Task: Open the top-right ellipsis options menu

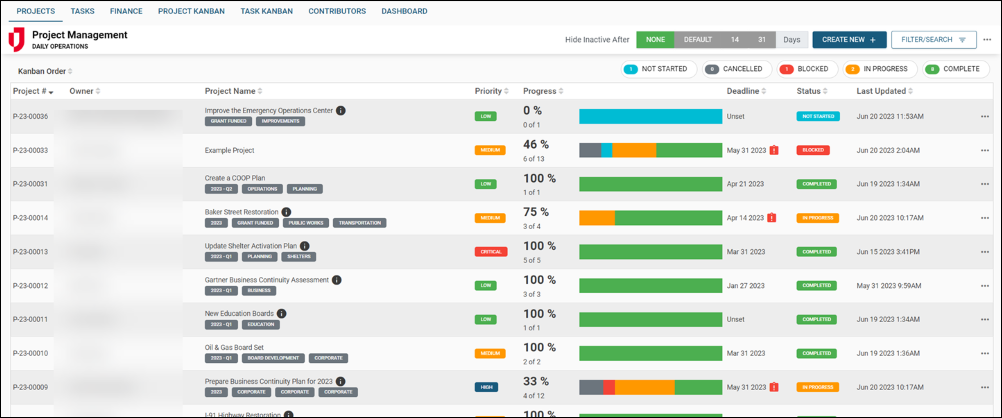Action: [988, 40]
